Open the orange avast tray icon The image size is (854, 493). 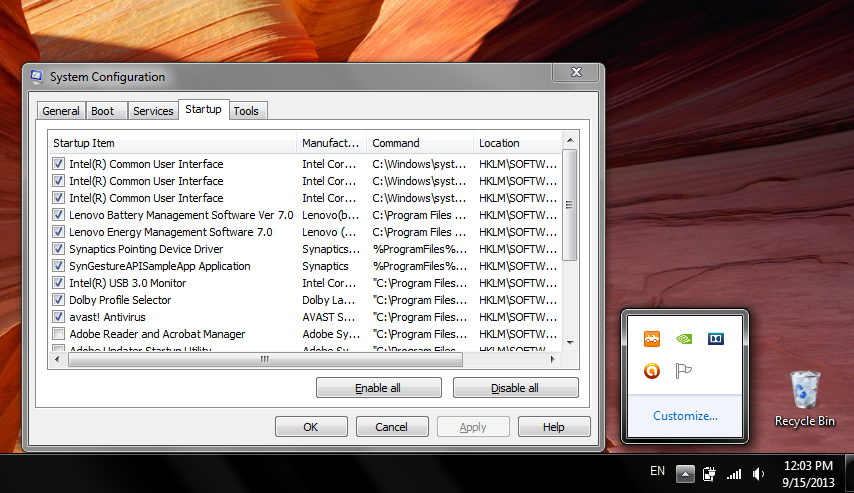tap(651, 339)
